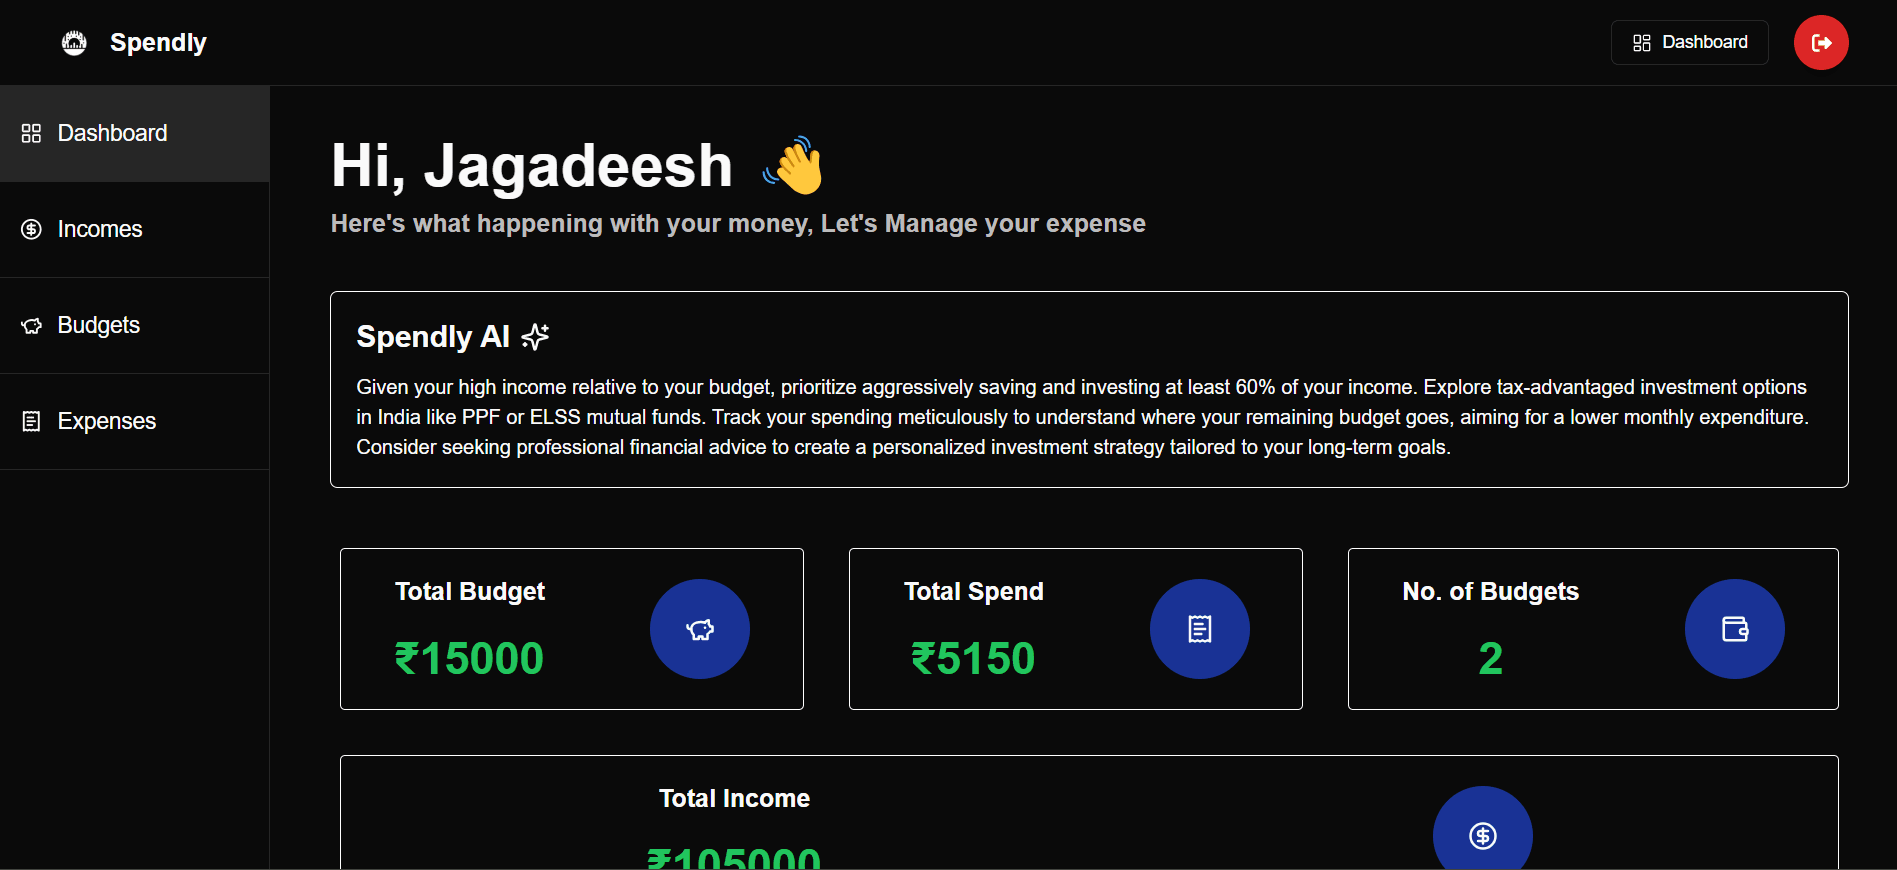Open the Incomes page from sidebar
Image resolution: width=1897 pixels, height=870 pixels.
tap(135, 229)
